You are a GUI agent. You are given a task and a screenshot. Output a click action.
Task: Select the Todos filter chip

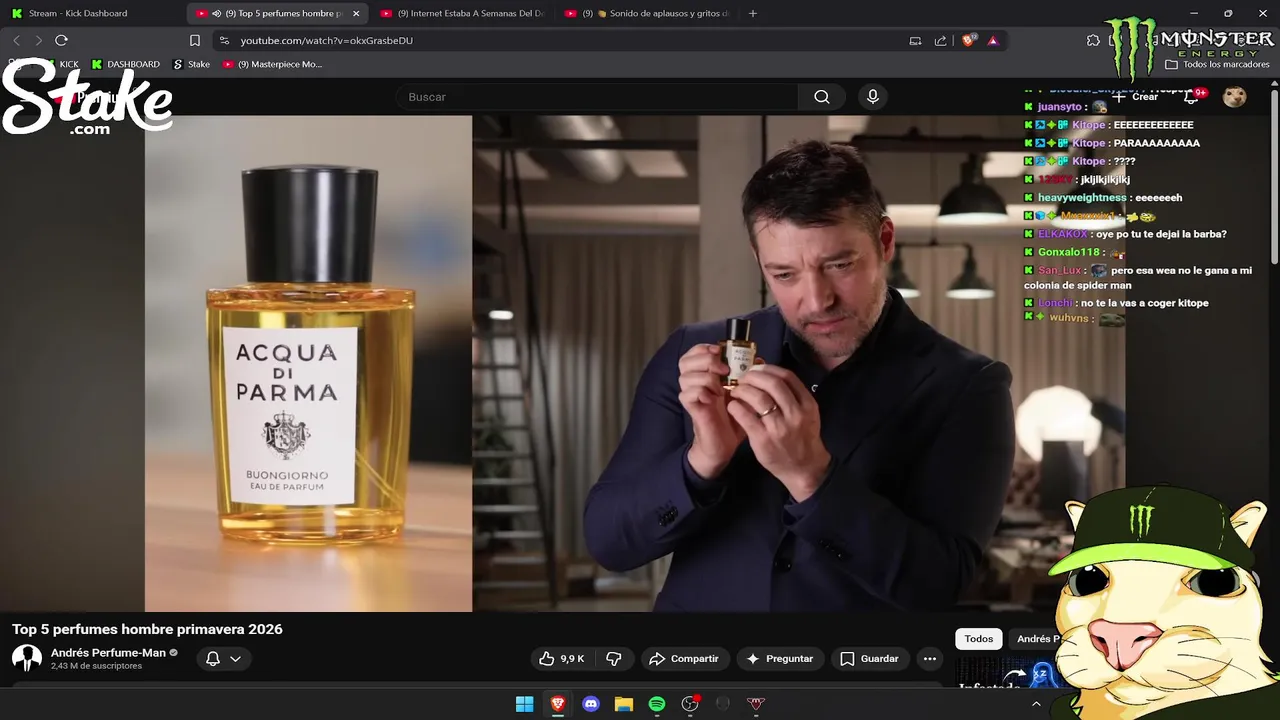tap(979, 639)
